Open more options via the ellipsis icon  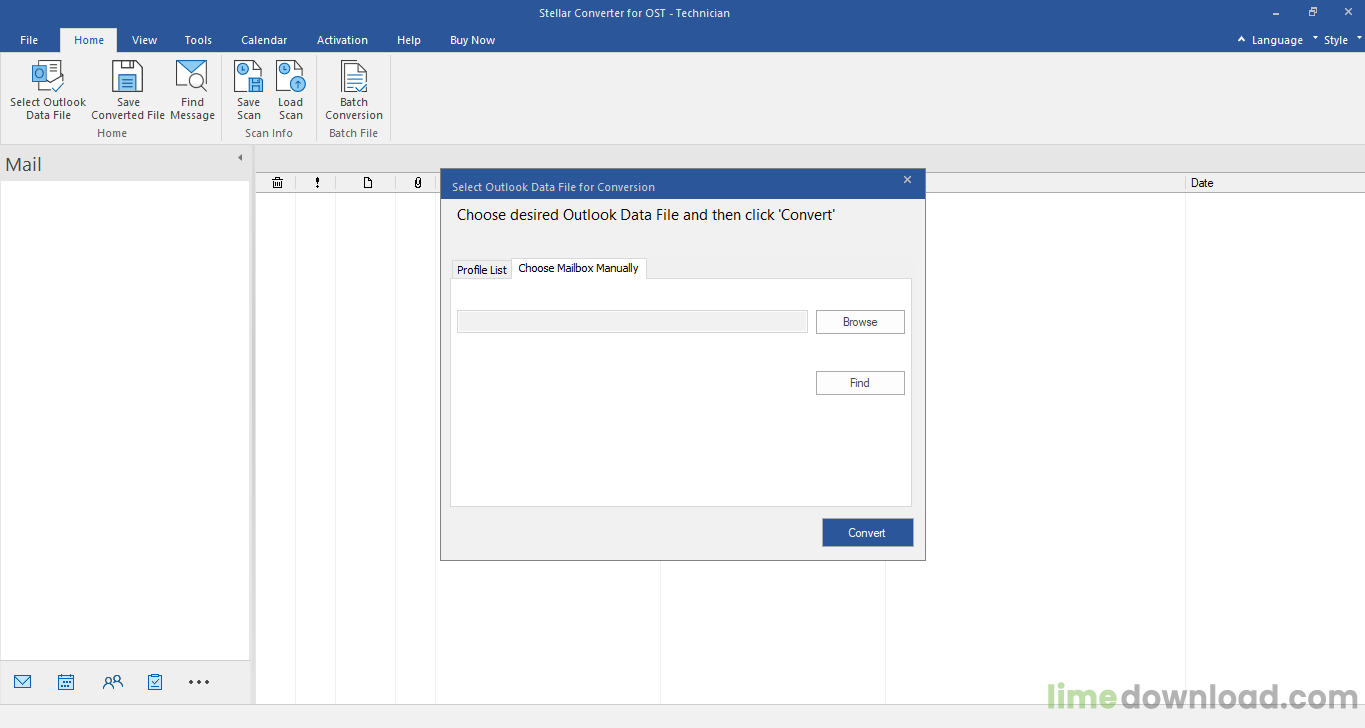[198, 681]
